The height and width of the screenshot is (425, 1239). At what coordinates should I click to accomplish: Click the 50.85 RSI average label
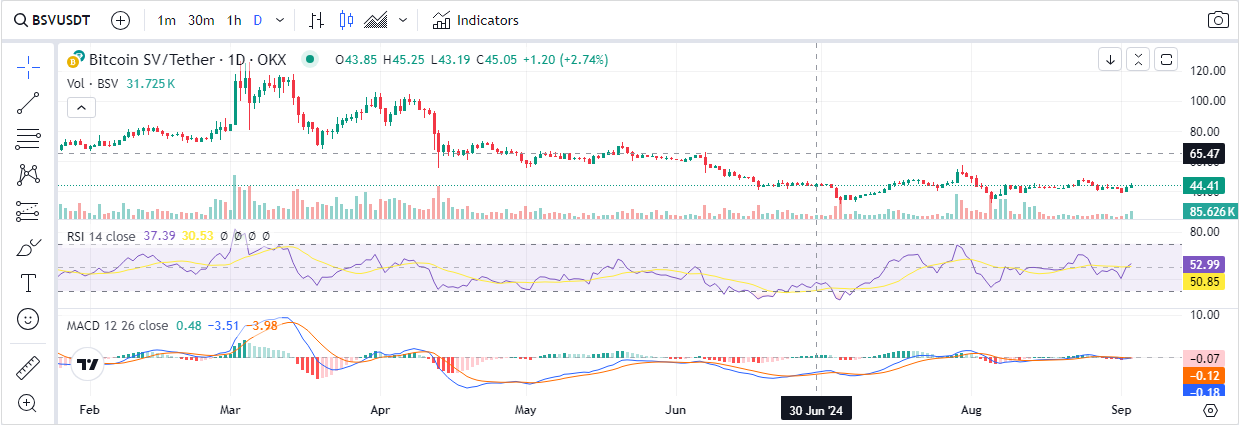pyautogui.click(x=1204, y=283)
